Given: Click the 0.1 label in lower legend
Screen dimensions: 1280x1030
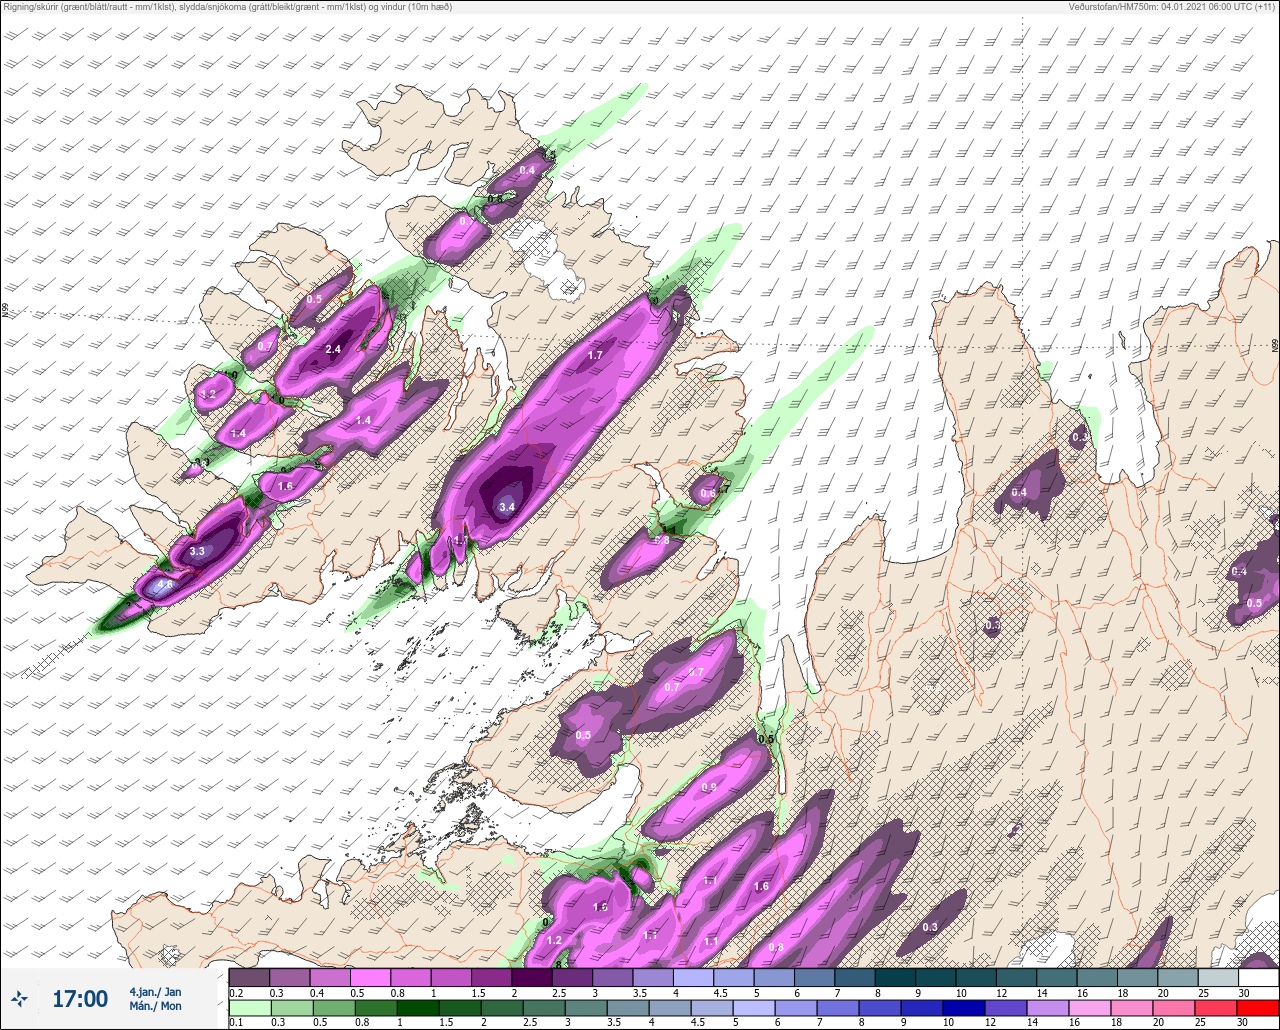Looking at the screenshot, I should tap(235, 1023).
